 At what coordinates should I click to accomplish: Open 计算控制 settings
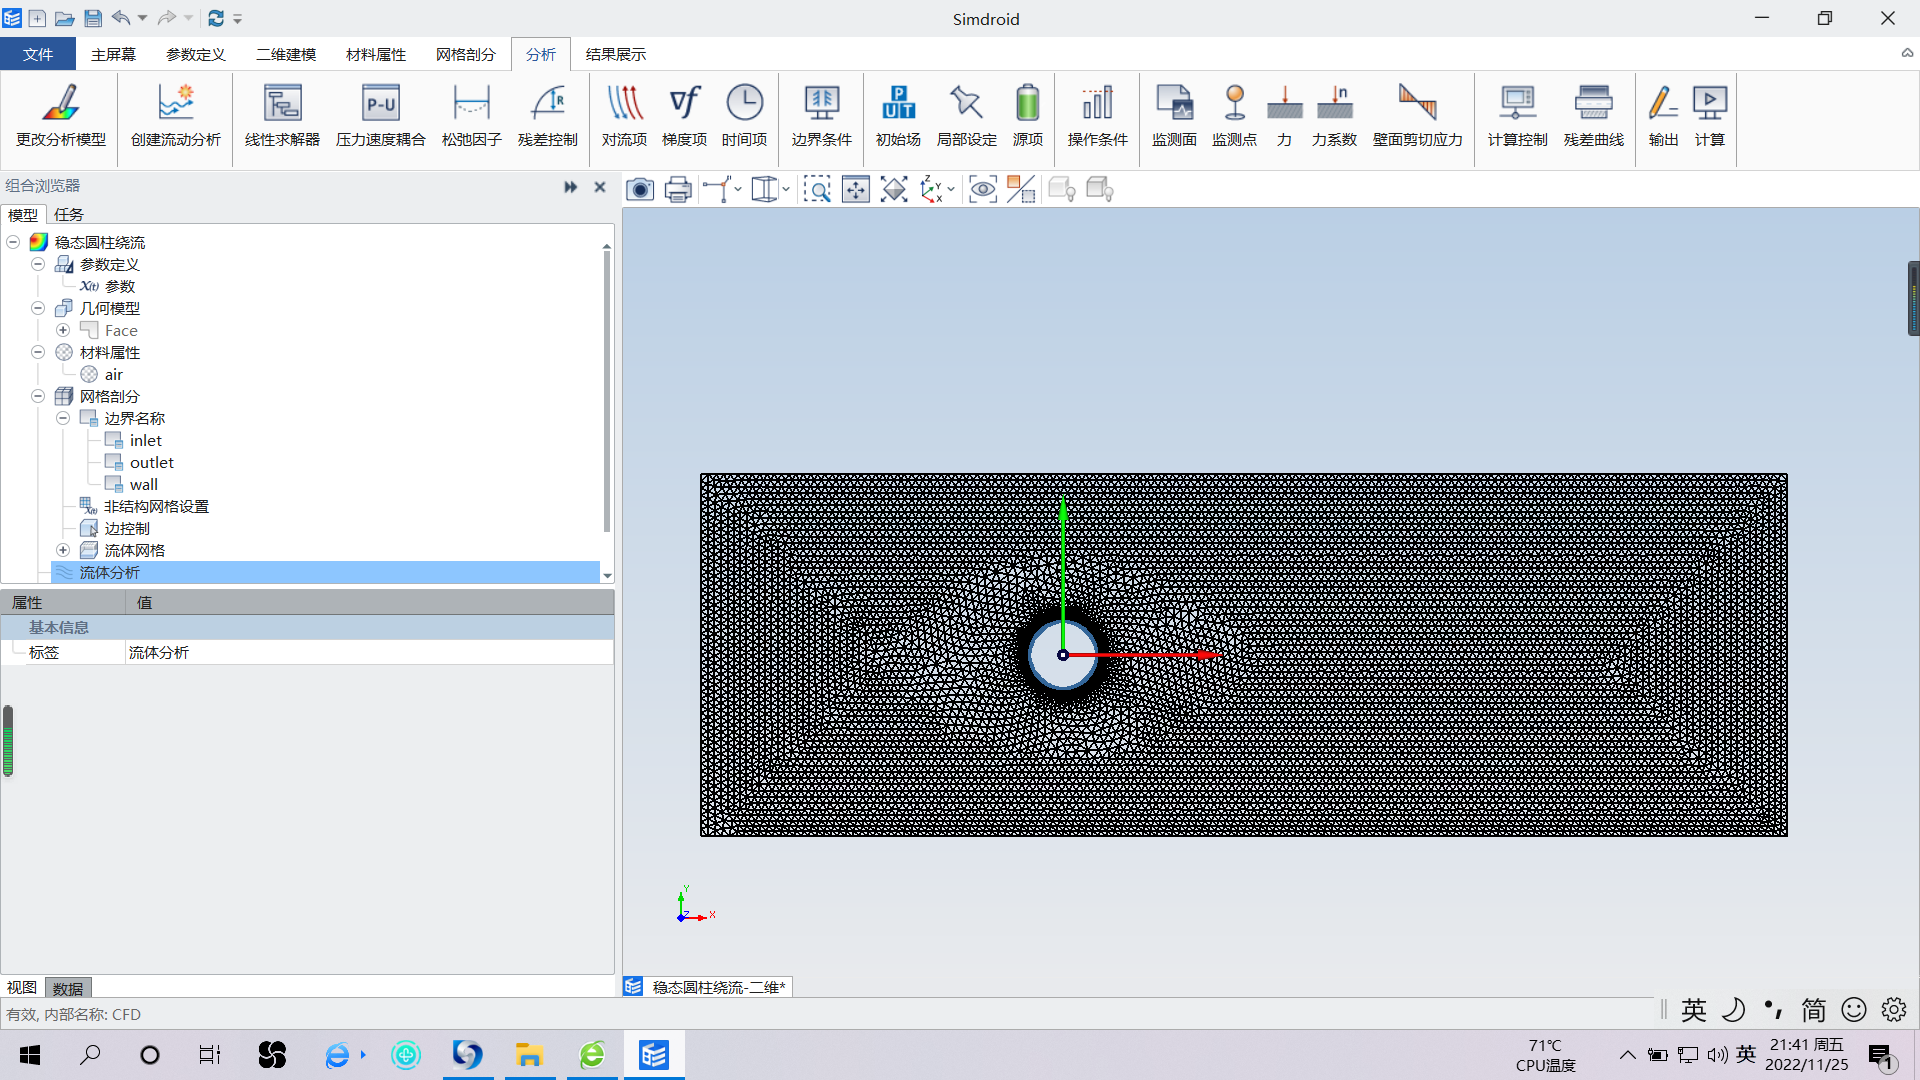(x=1517, y=116)
